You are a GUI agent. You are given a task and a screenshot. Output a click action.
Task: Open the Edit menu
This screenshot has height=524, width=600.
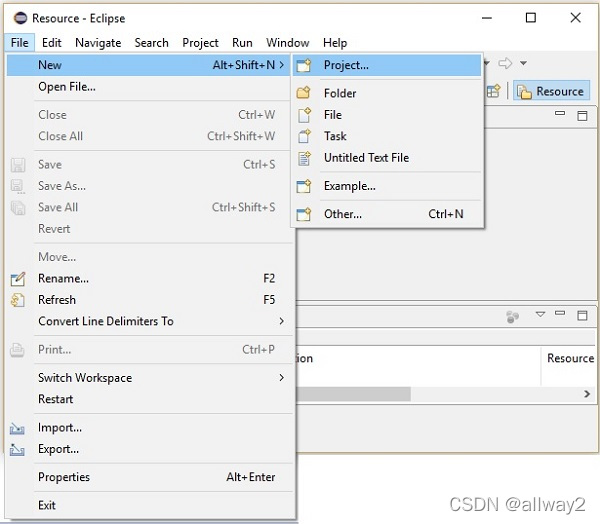[52, 42]
